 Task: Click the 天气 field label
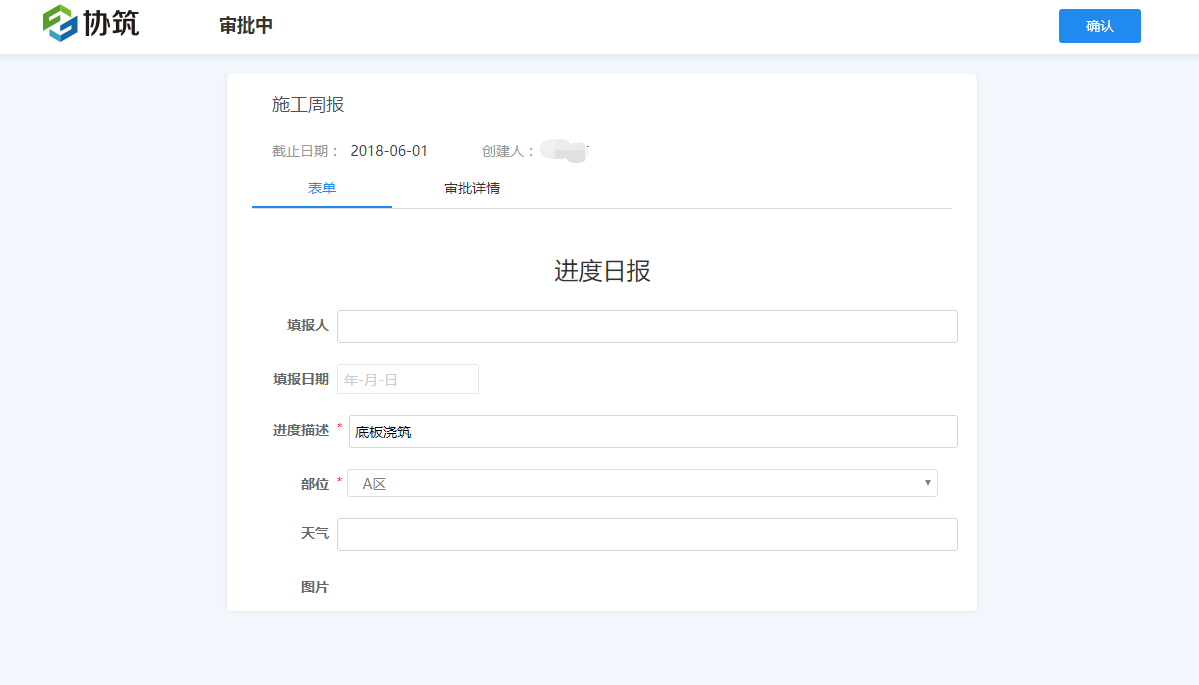[x=314, y=533]
